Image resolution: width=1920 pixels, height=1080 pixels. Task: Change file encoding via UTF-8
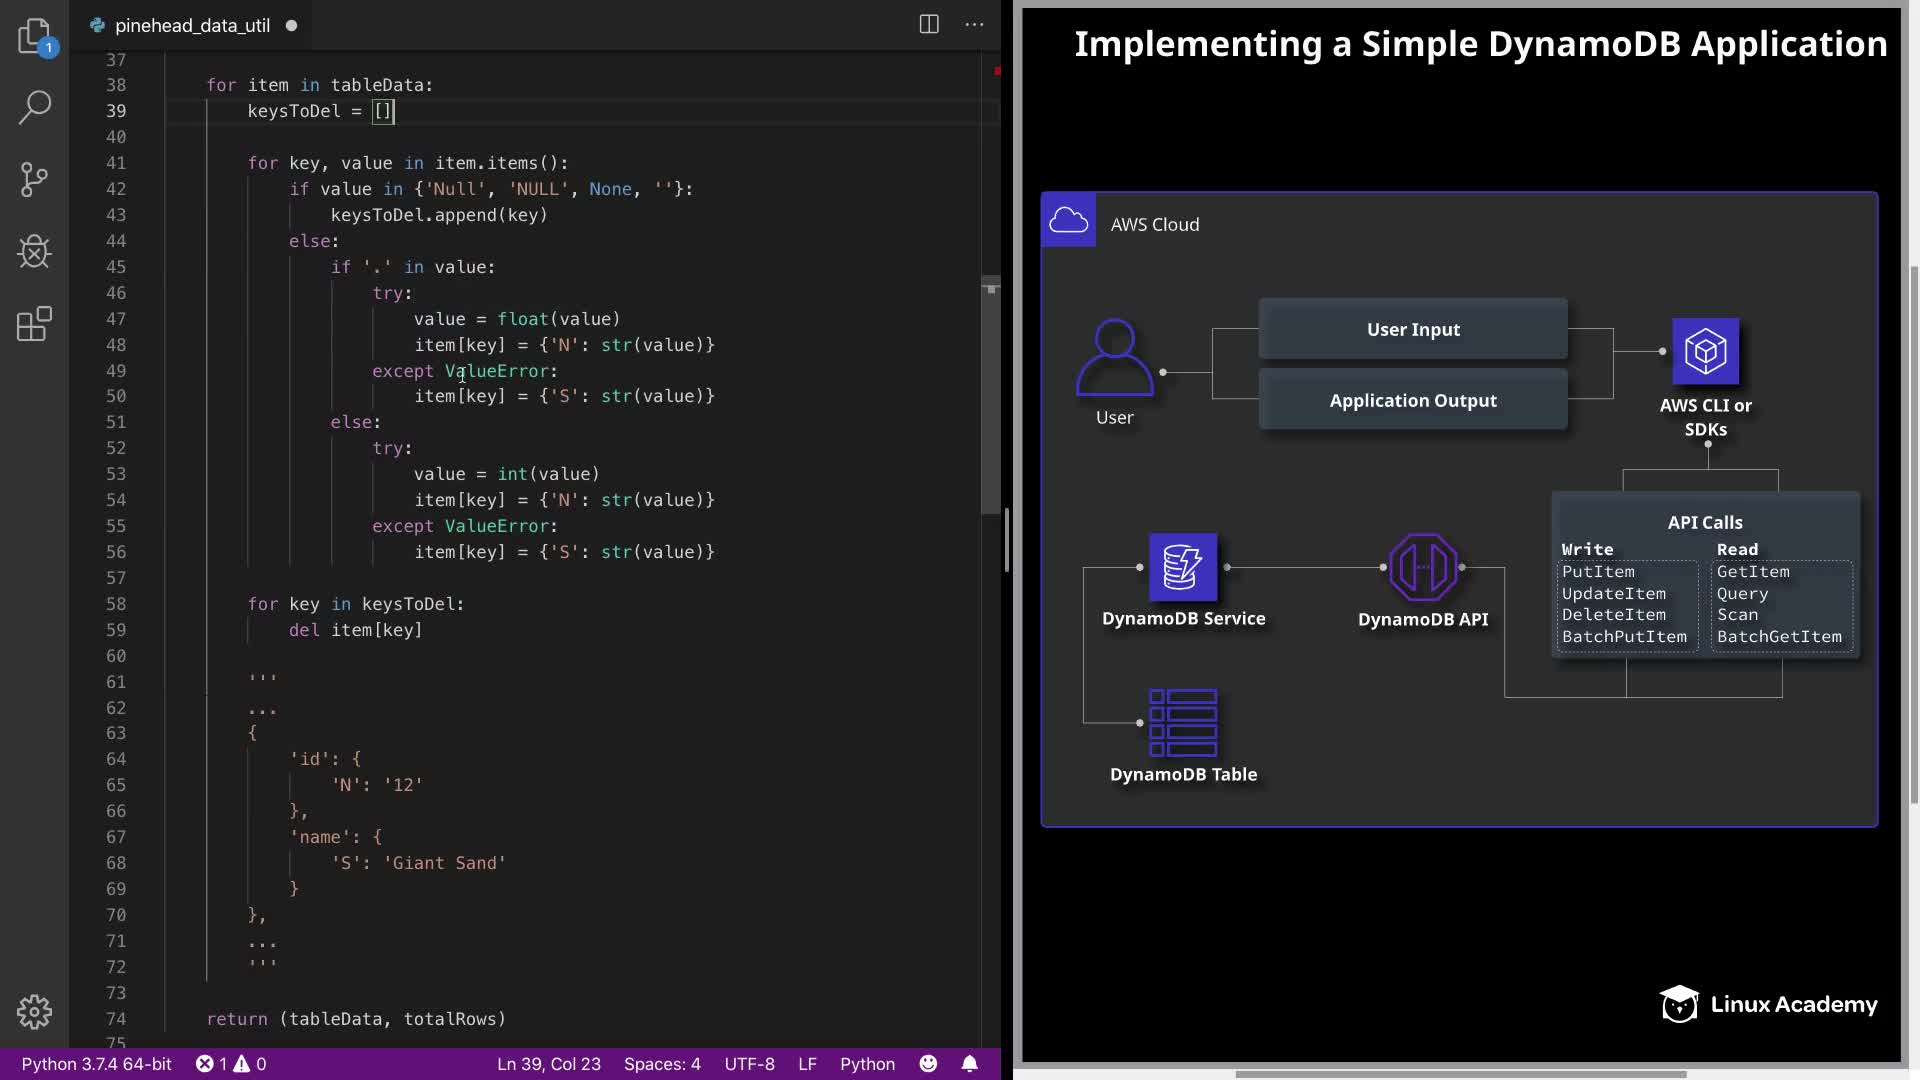749,1063
